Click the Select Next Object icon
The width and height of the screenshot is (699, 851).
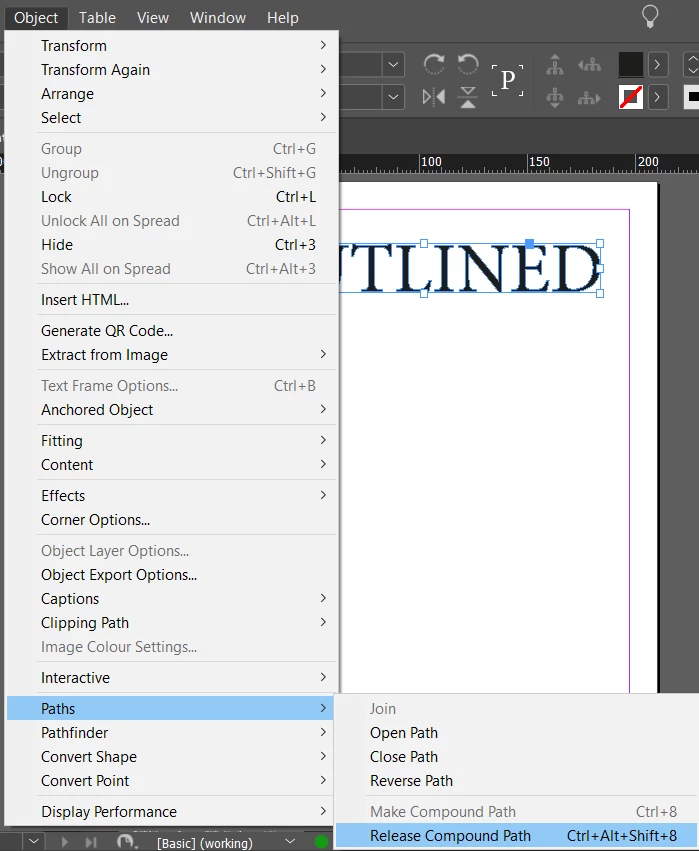click(x=589, y=98)
